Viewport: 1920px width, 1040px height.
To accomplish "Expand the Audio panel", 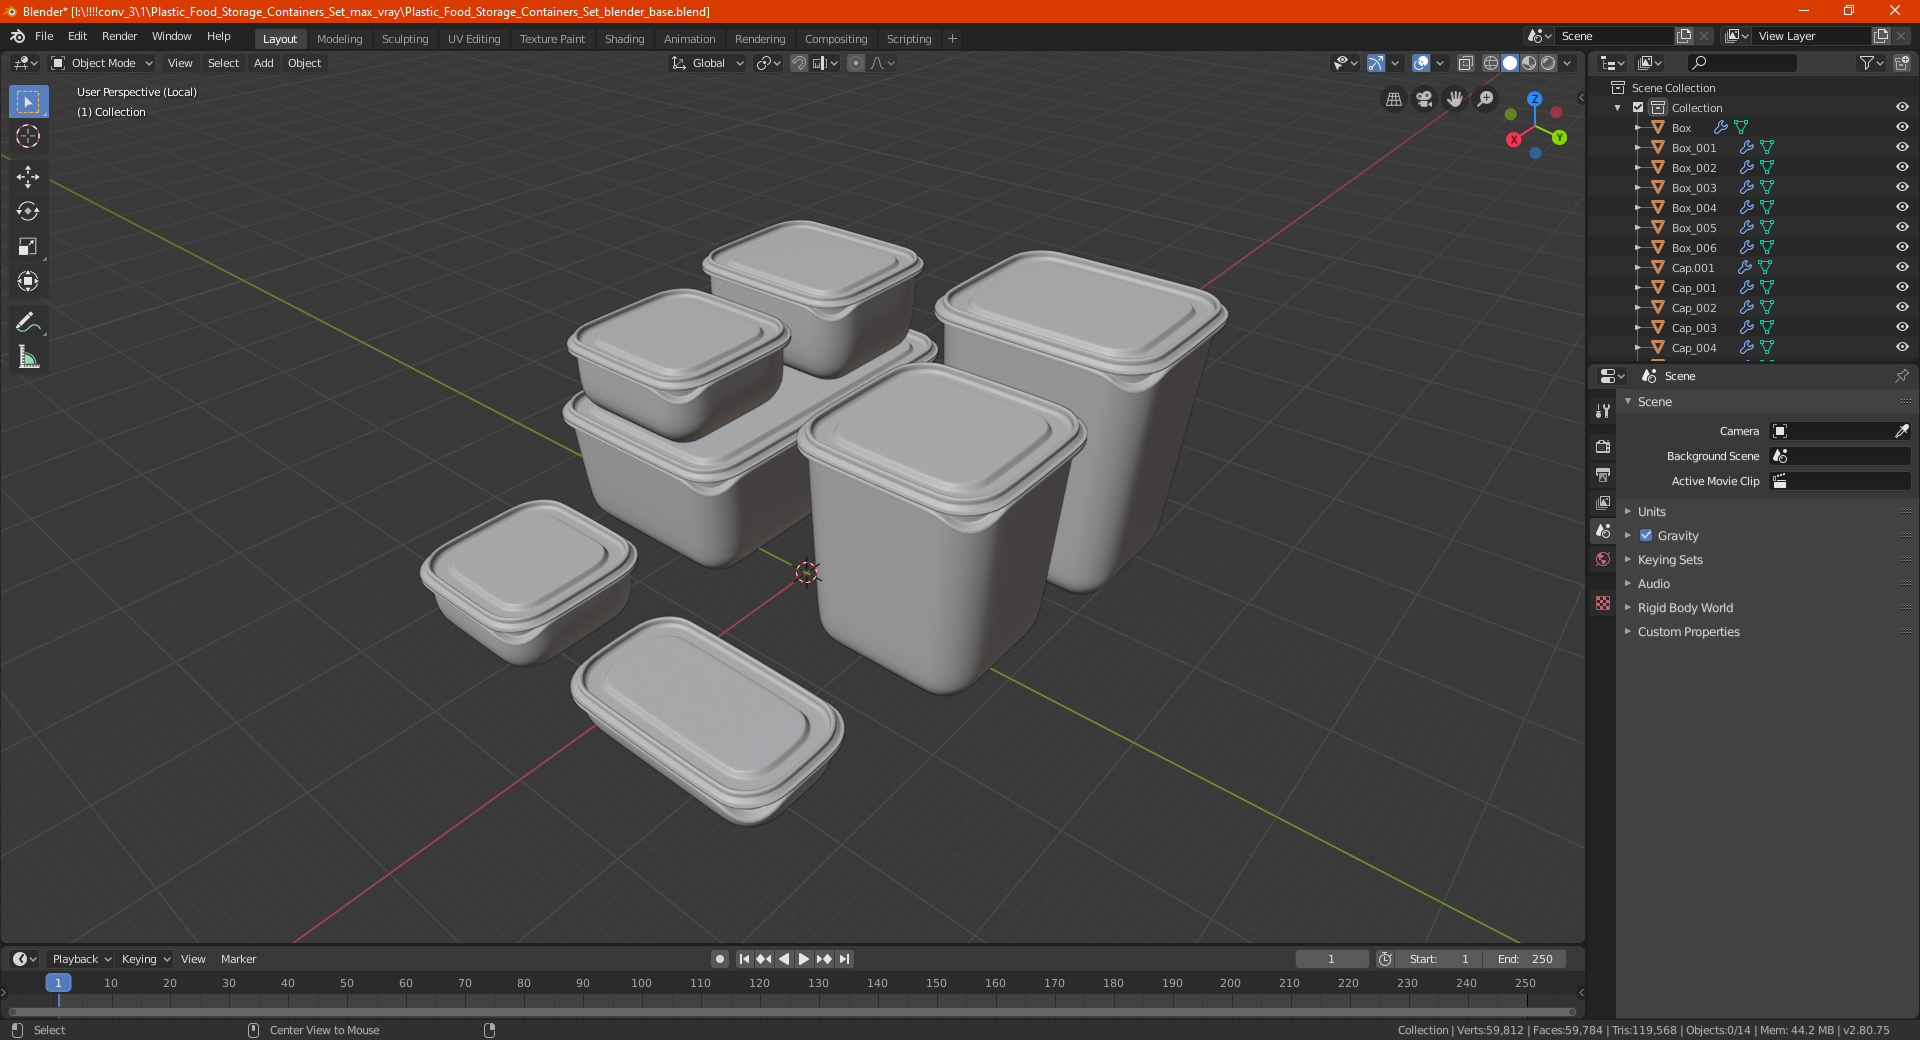I will (x=1653, y=583).
